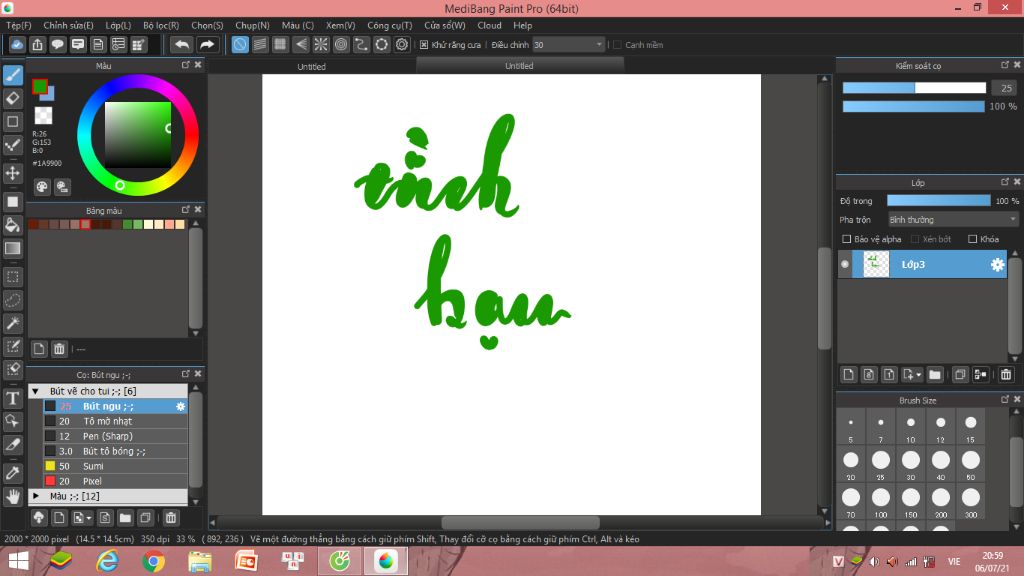The width and height of the screenshot is (1024, 576).
Task: Collapse Bút vẽ cho tui brush group
Action: pos(36,391)
